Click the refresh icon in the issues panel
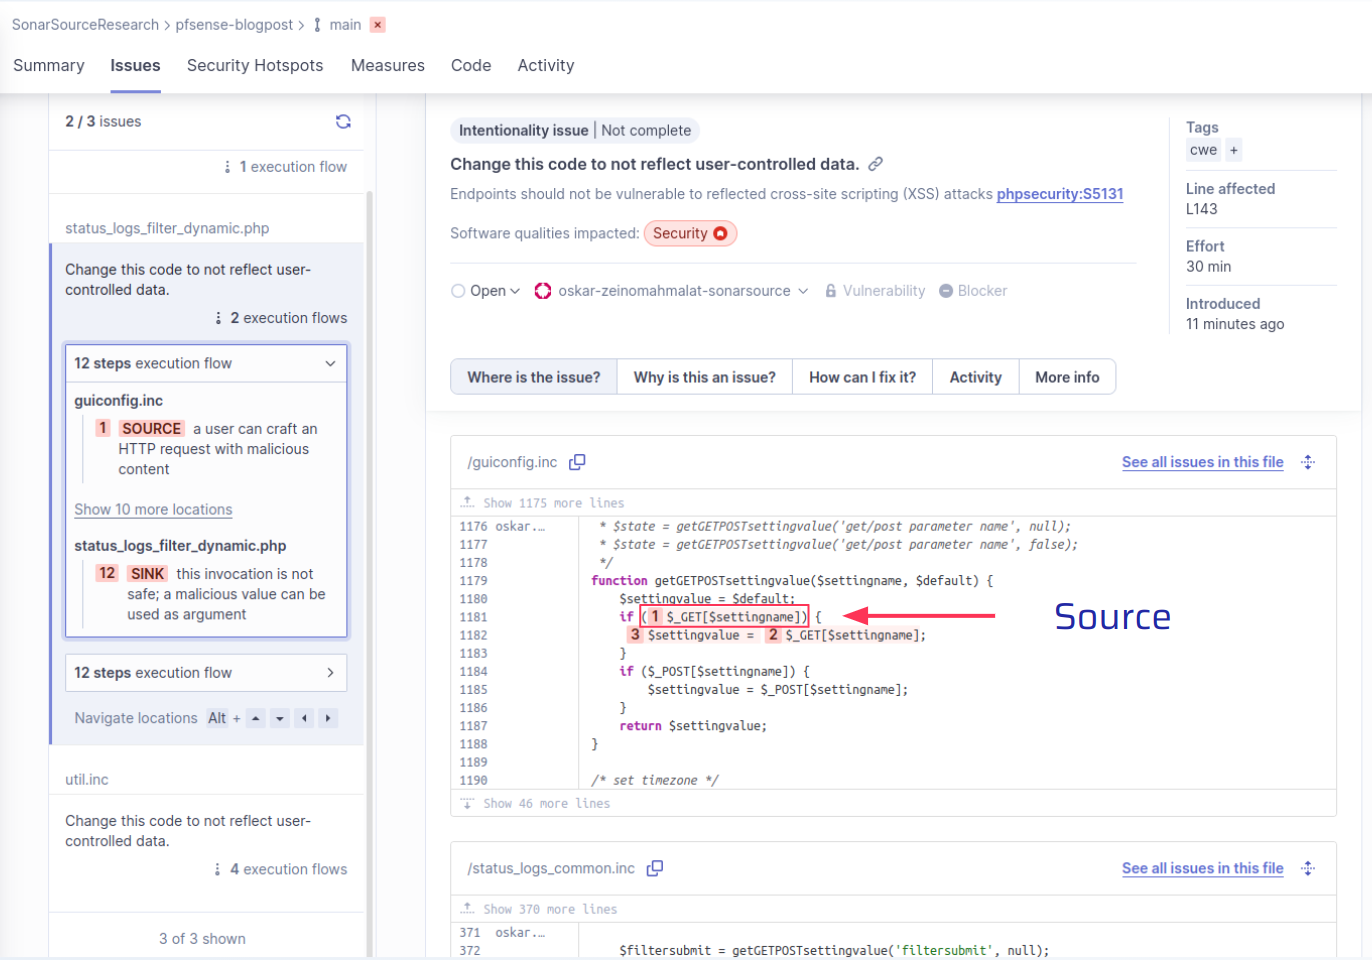The width and height of the screenshot is (1372, 960). tap(344, 121)
